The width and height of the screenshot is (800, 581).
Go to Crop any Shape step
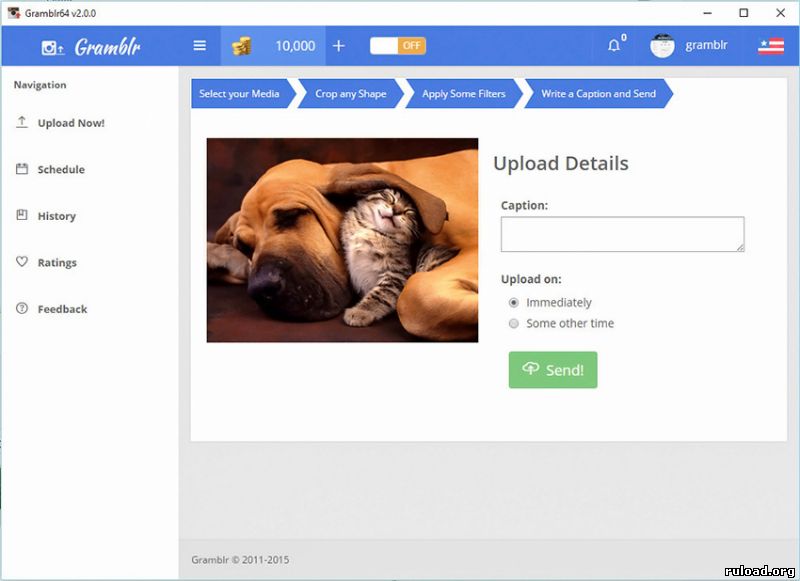click(350, 94)
